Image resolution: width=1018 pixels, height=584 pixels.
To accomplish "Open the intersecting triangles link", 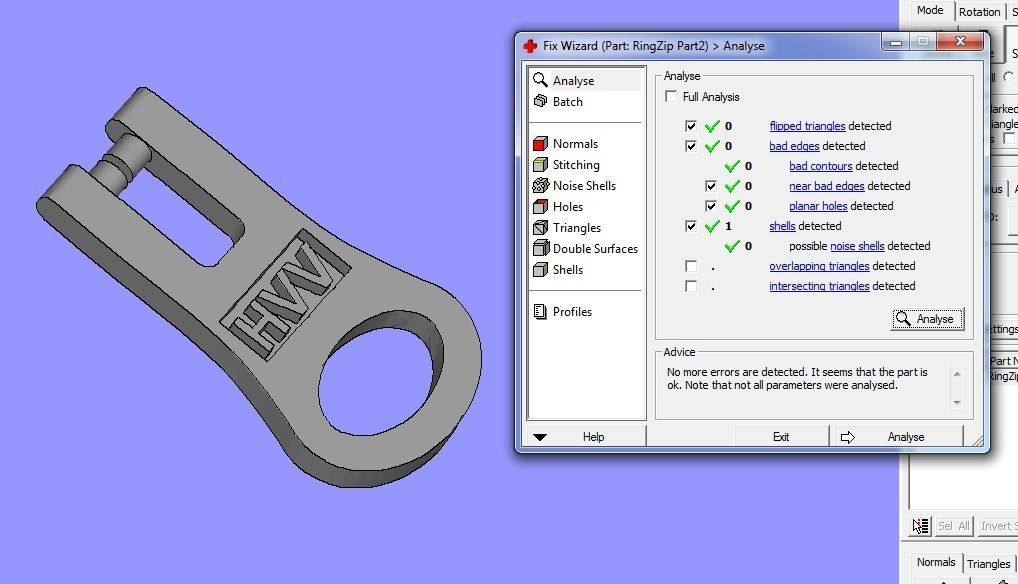I will [819, 286].
